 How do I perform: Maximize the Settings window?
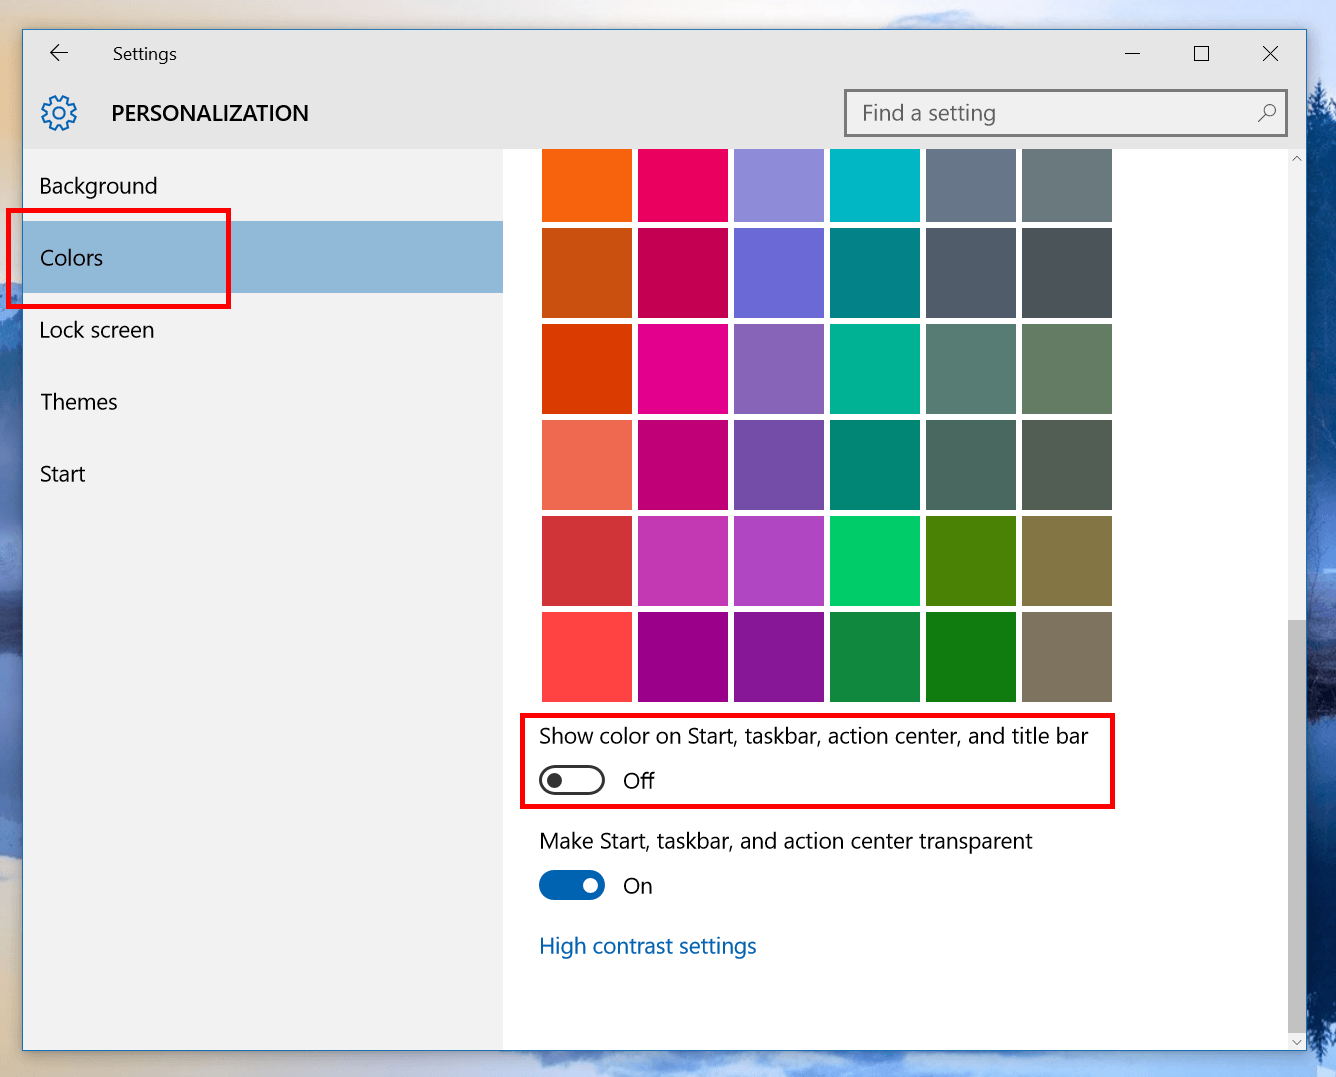click(x=1201, y=53)
